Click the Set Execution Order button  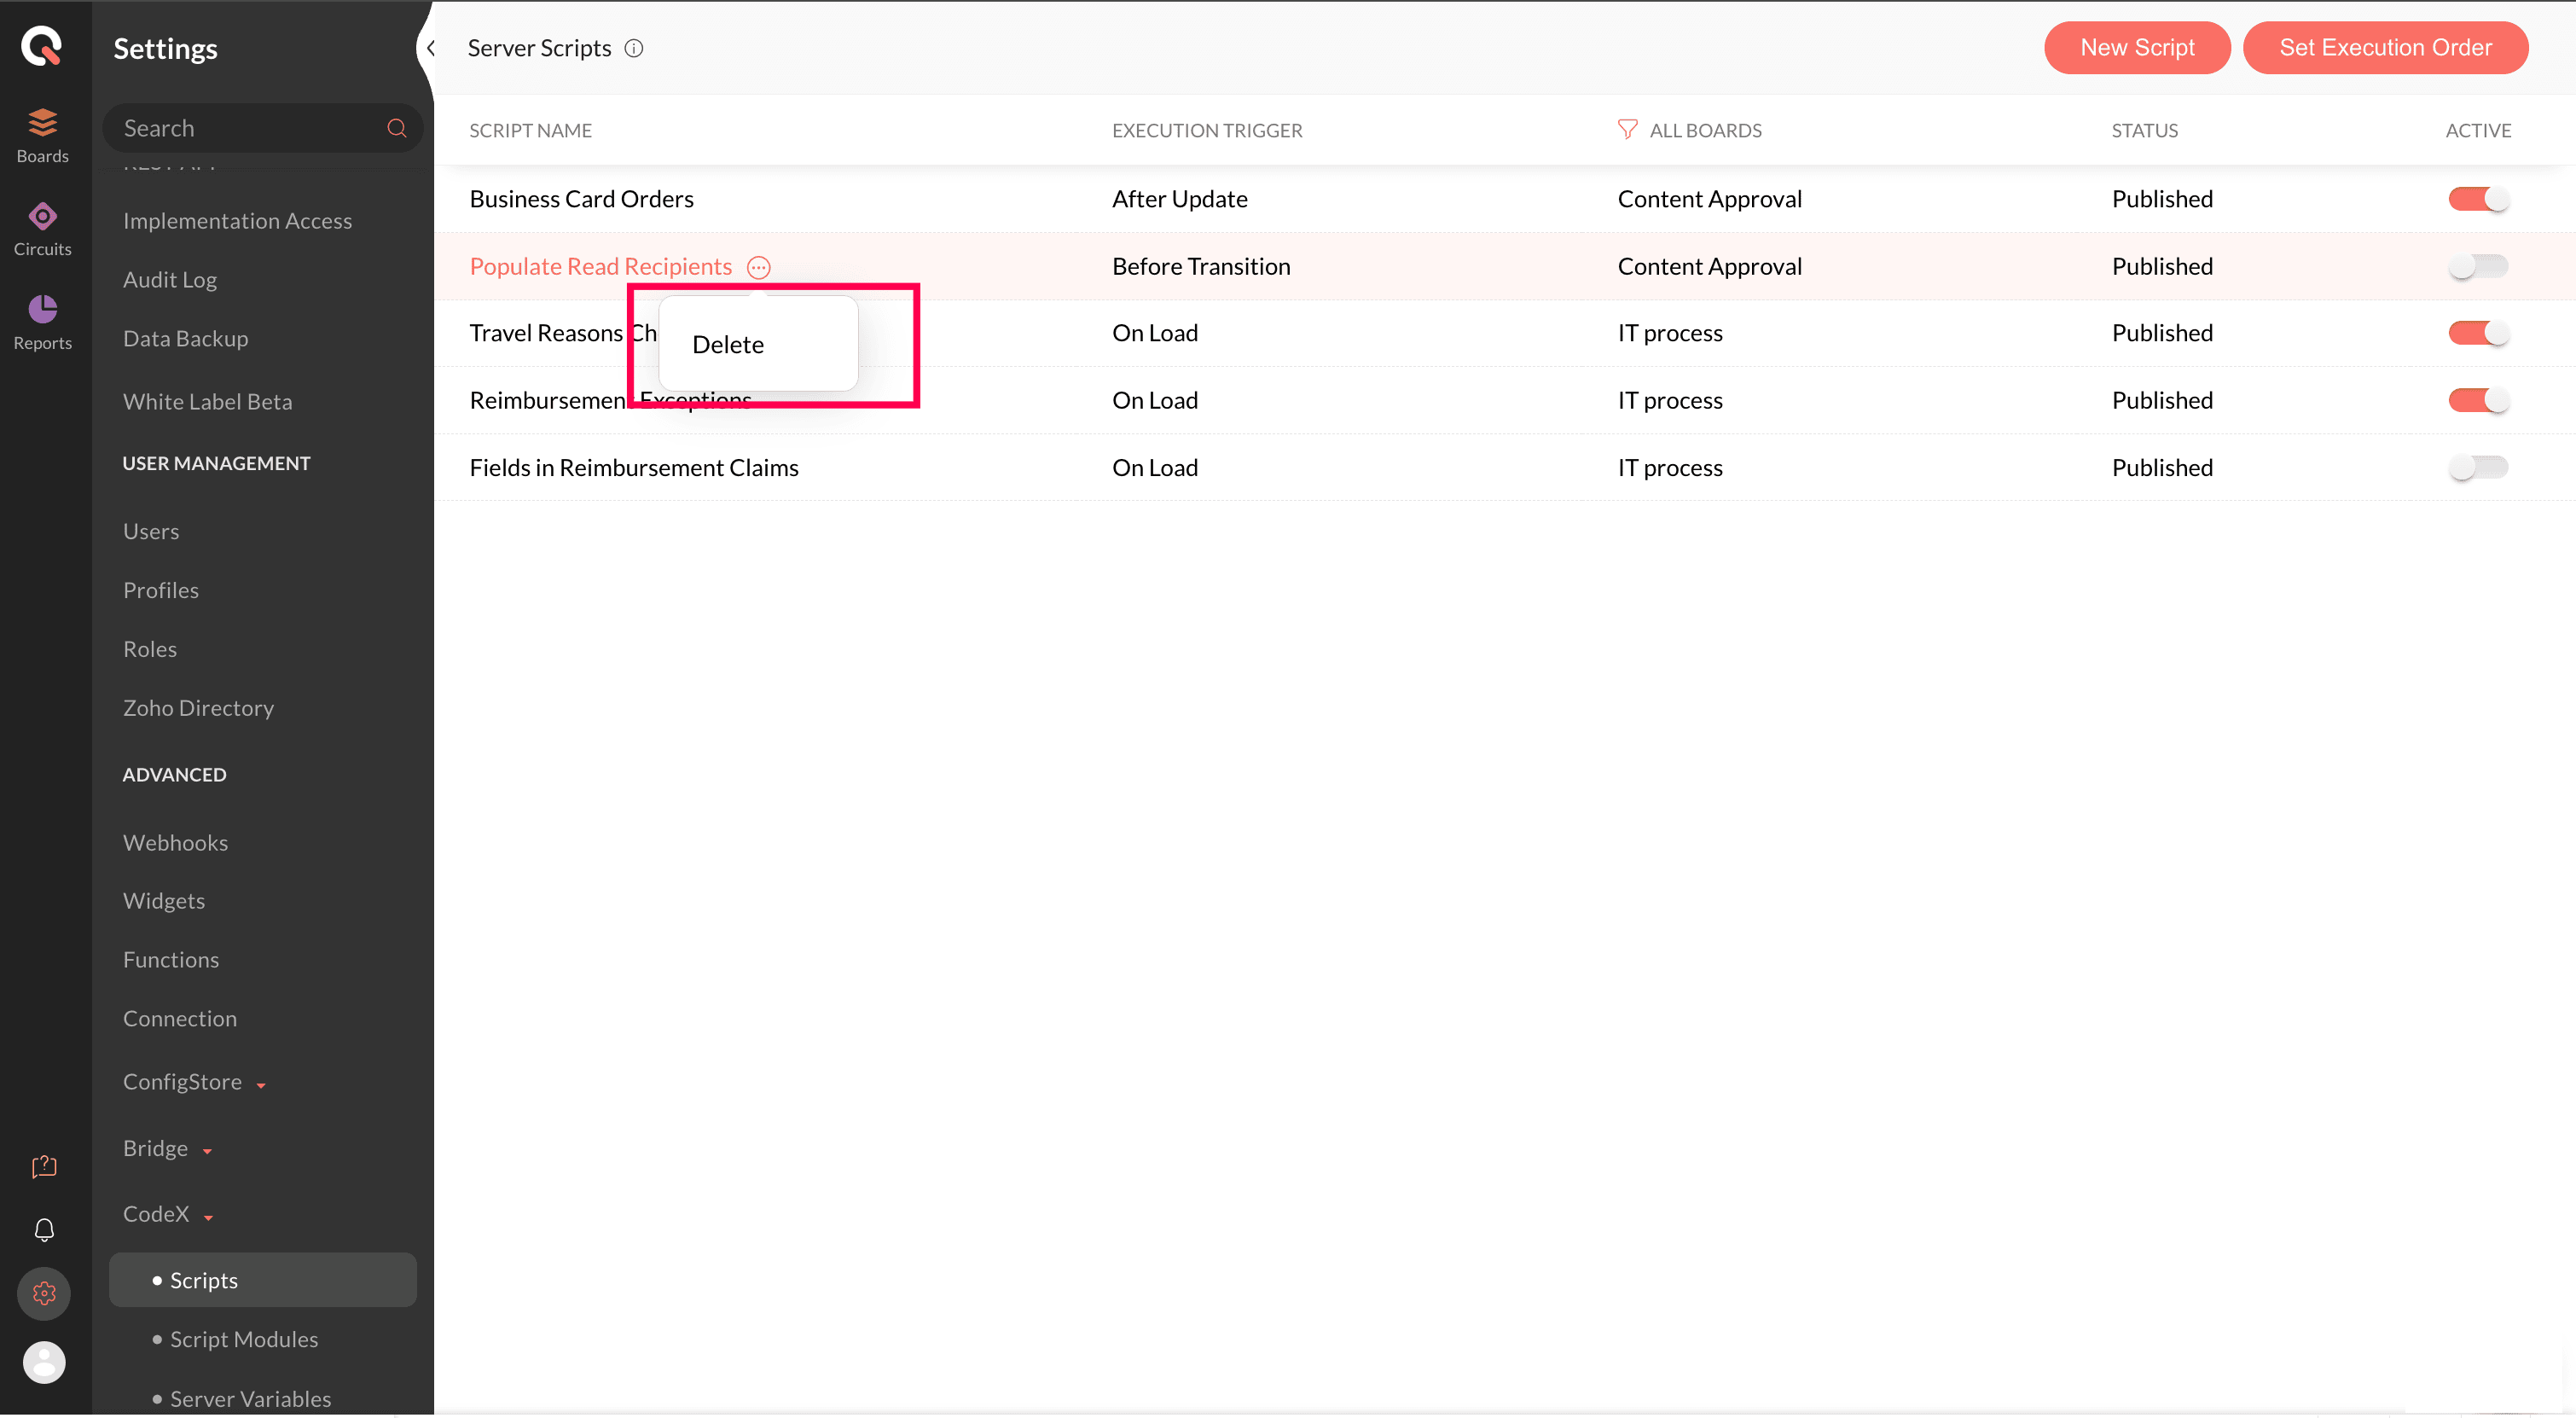point(2385,48)
